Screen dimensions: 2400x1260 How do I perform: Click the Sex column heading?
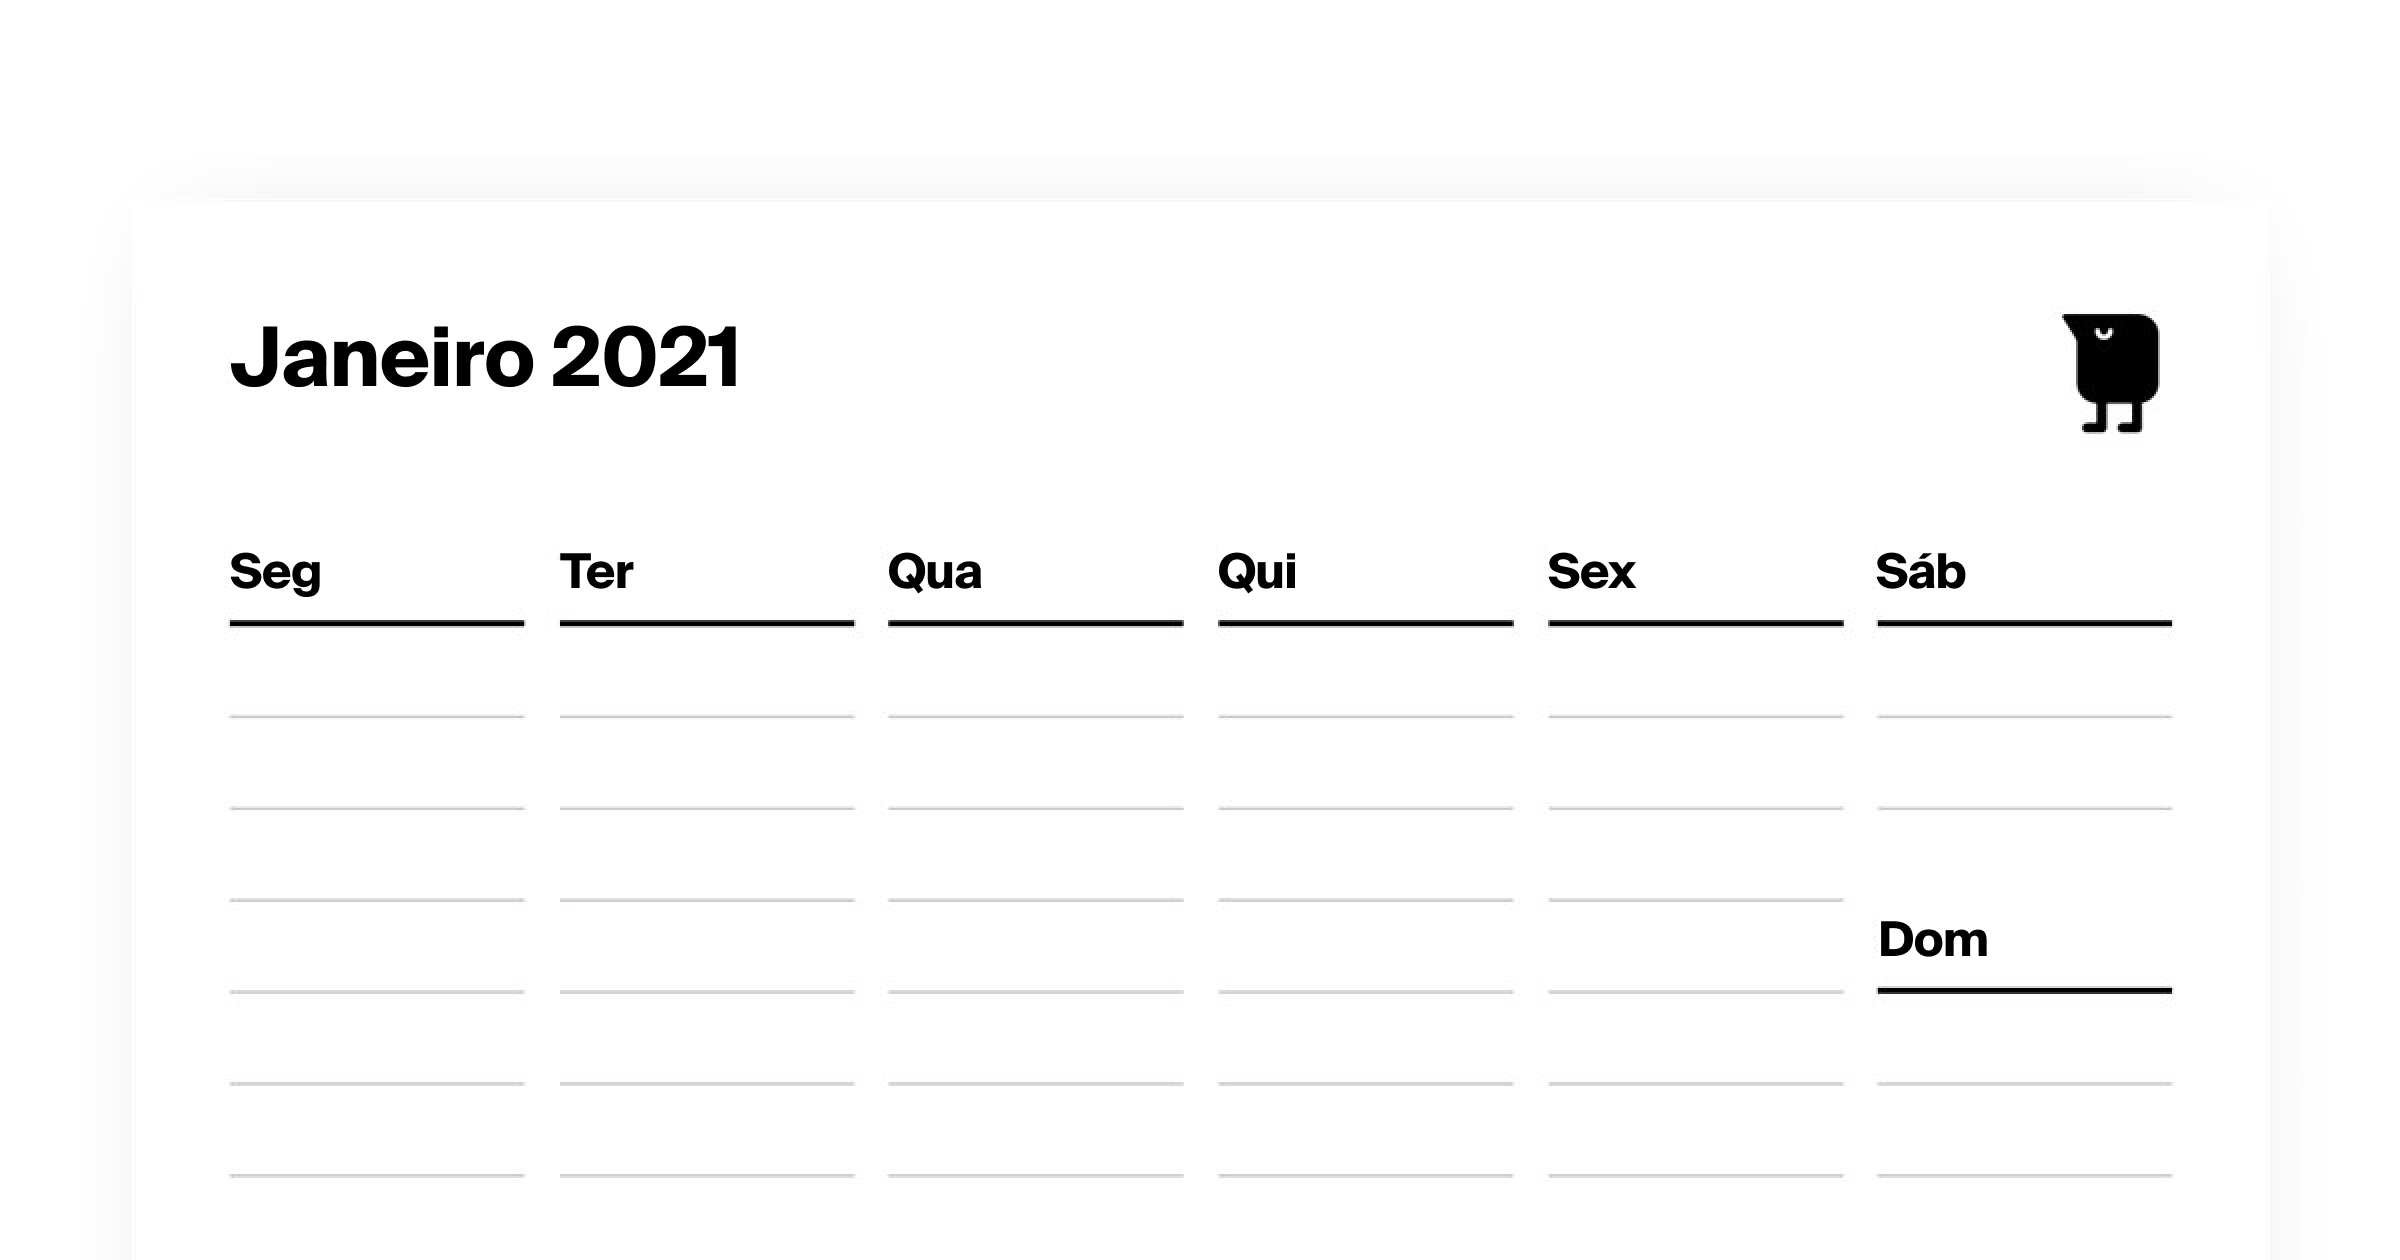1591,572
